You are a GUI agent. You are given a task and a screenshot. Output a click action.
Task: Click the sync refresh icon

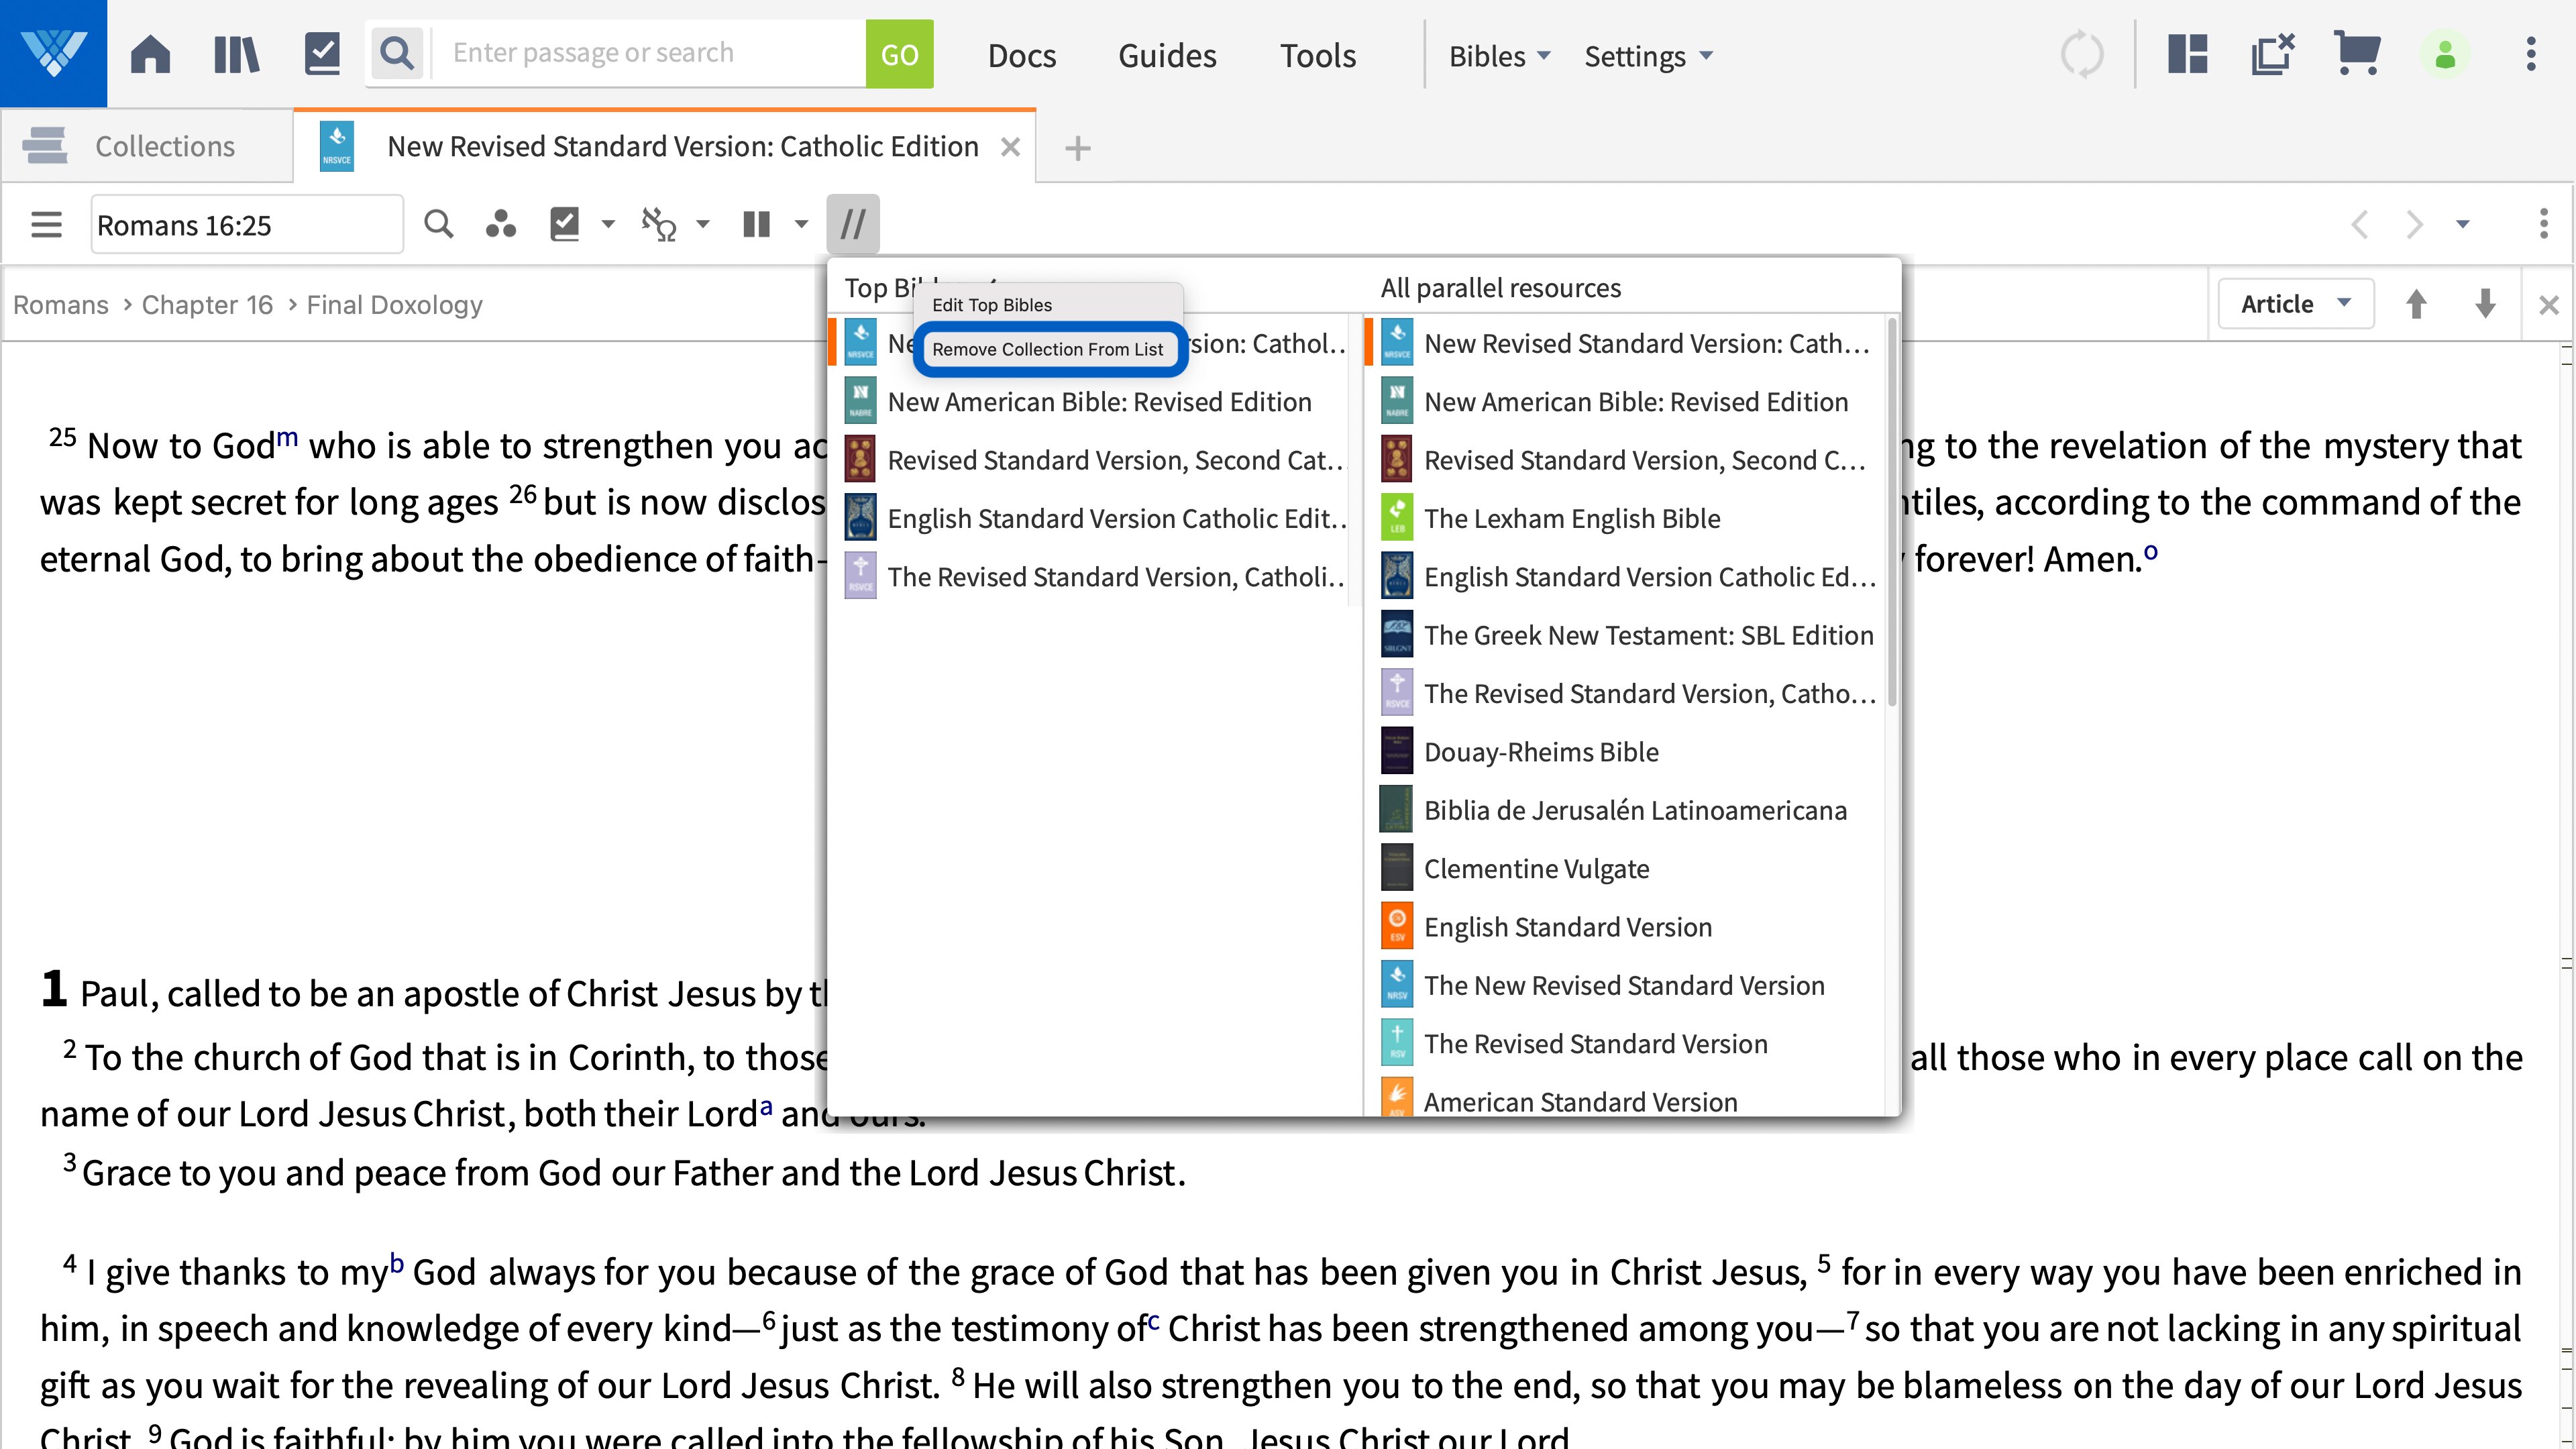point(2082,54)
